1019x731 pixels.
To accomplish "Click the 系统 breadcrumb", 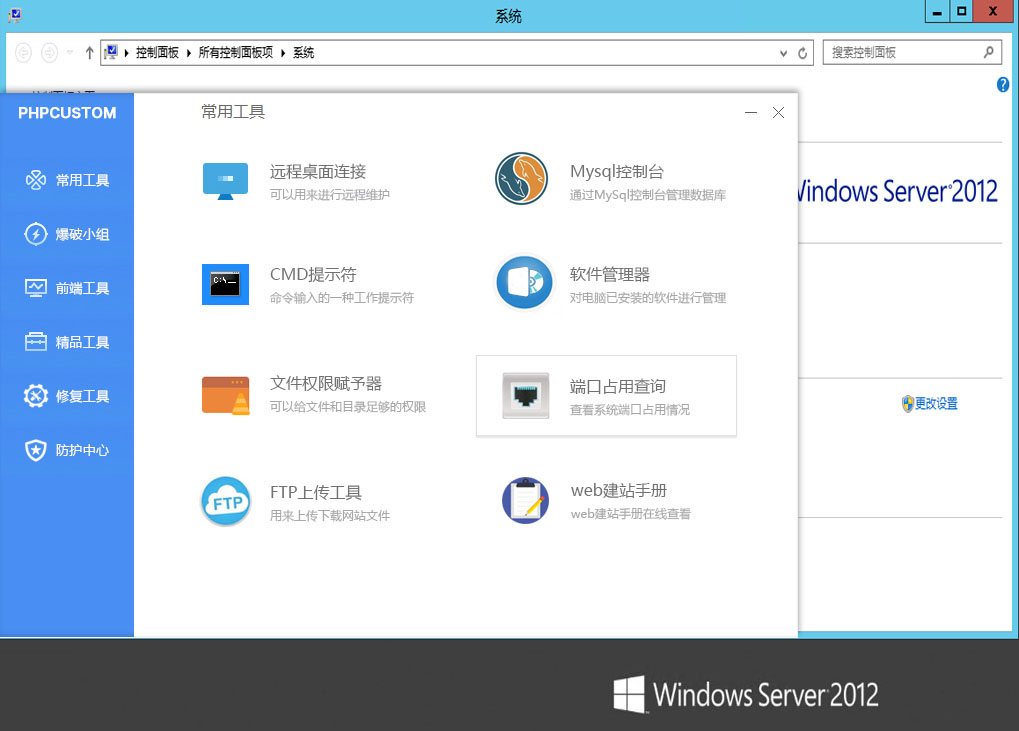I will (303, 53).
